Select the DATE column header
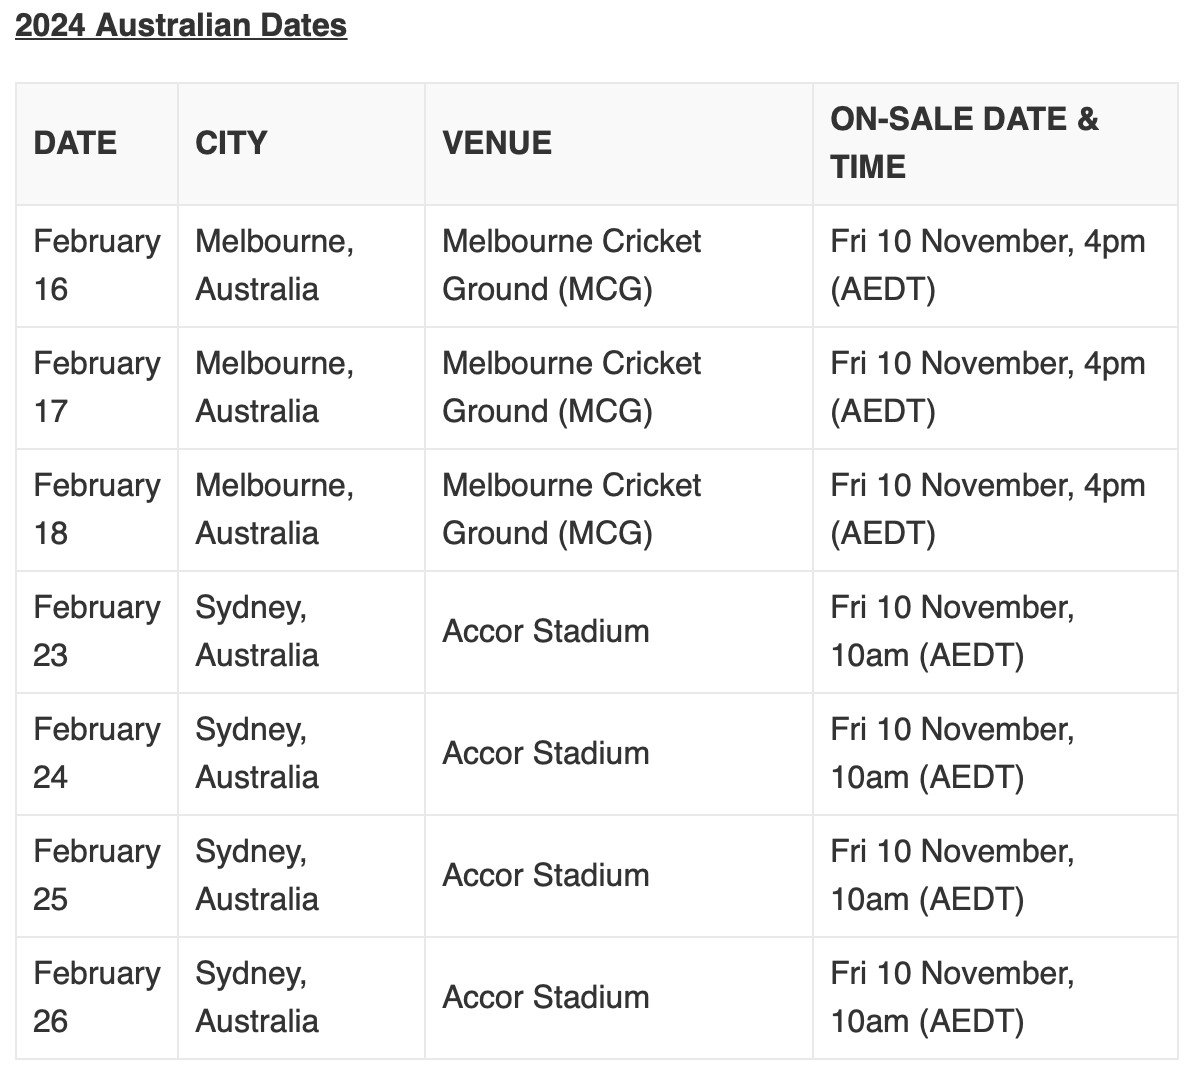 tap(97, 144)
